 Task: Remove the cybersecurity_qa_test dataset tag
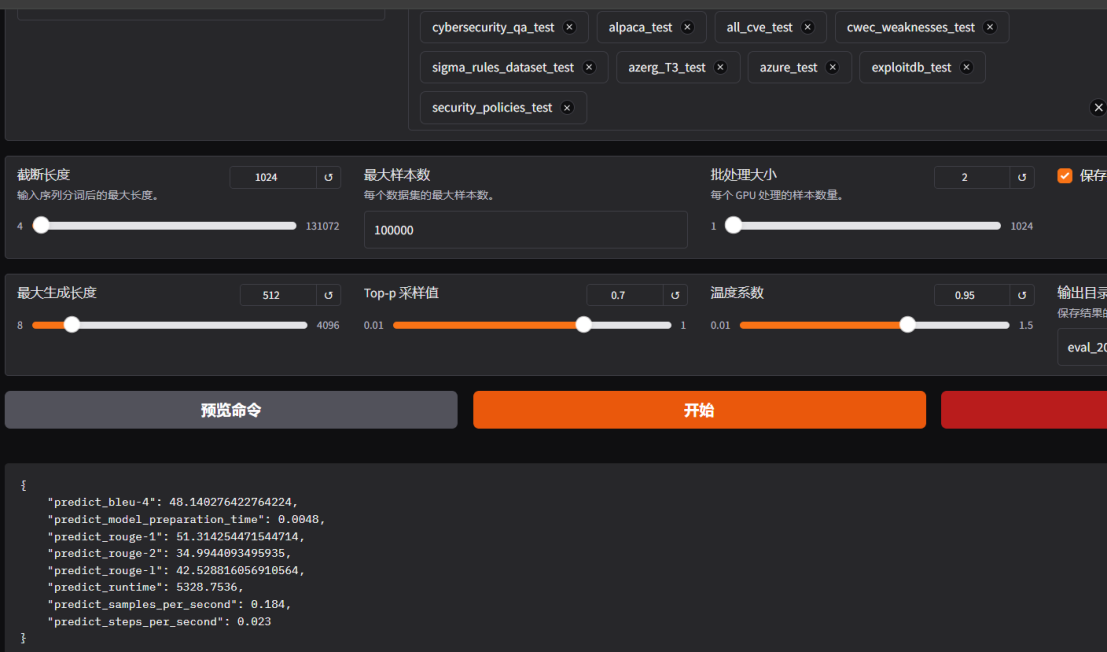click(x=569, y=28)
